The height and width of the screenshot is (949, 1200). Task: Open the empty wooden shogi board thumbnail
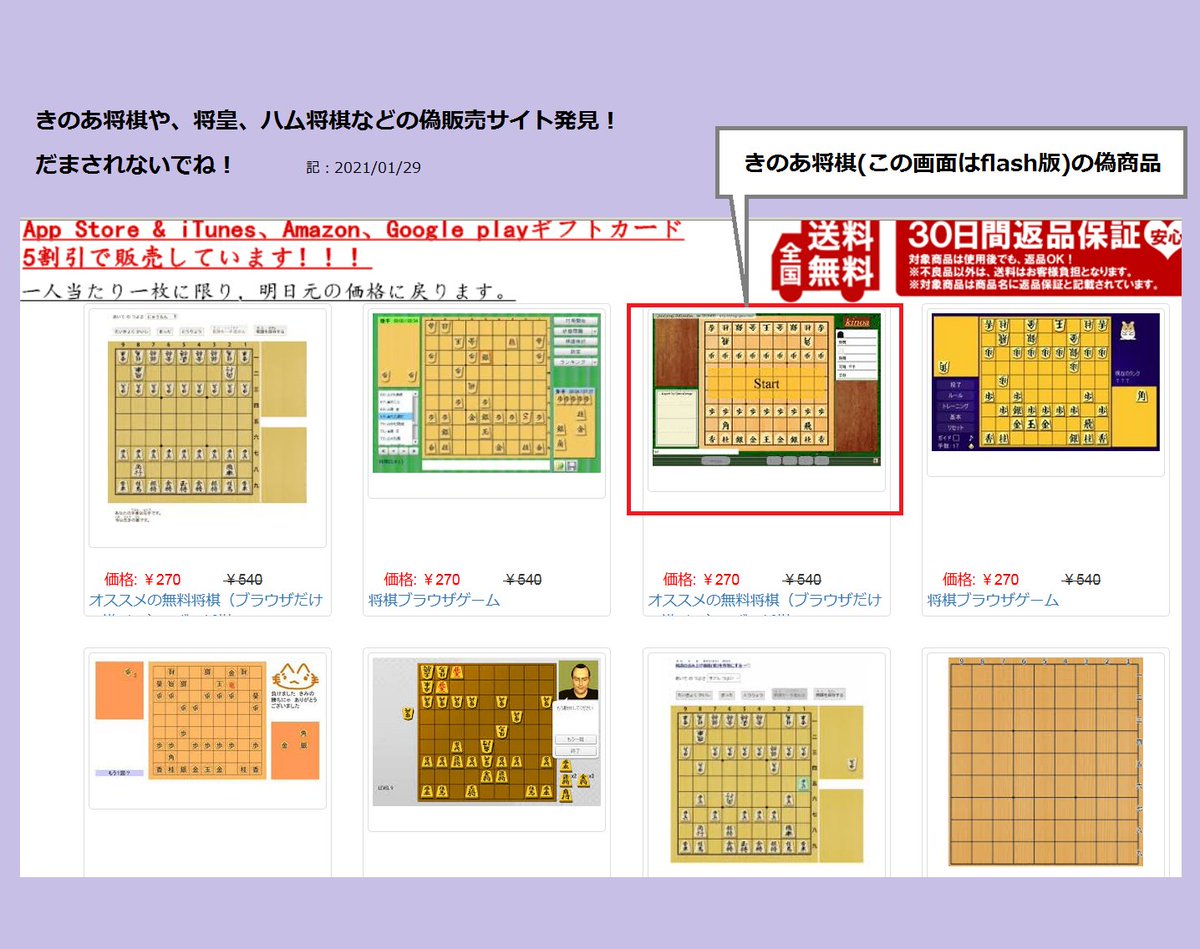[1046, 761]
